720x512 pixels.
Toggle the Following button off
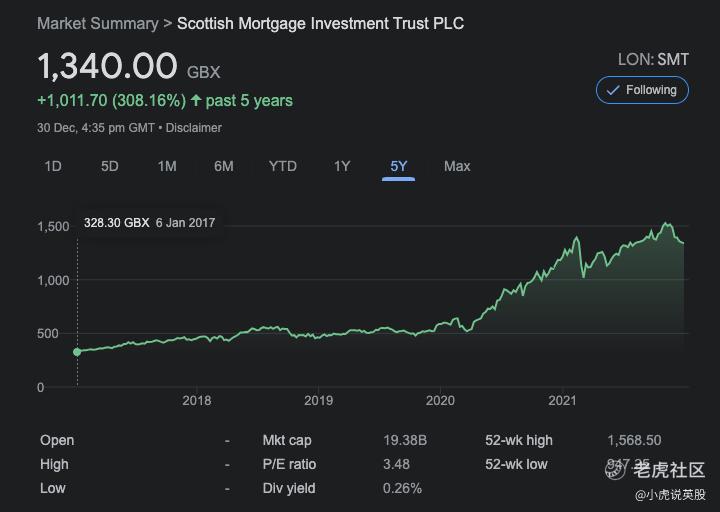(x=642, y=90)
